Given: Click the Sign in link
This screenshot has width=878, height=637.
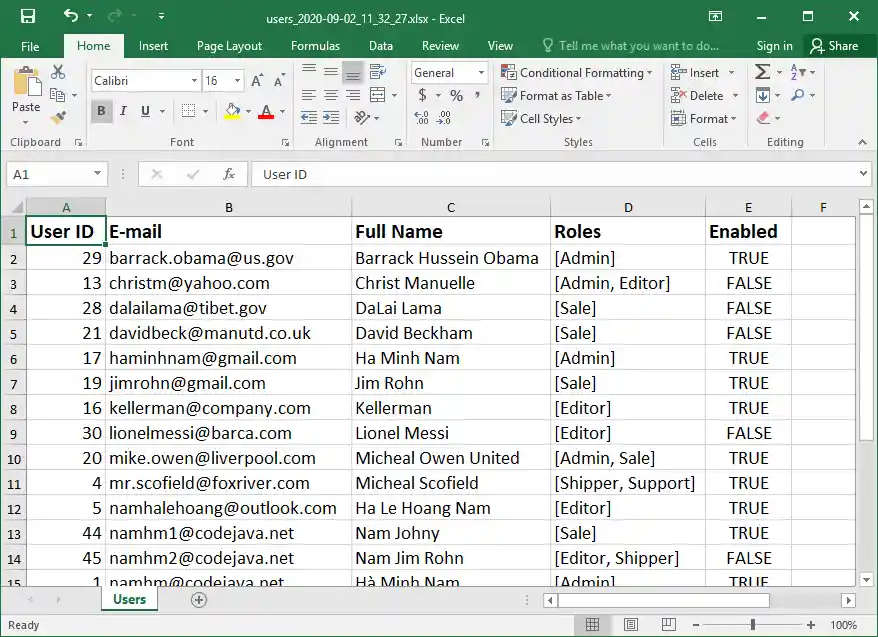Looking at the screenshot, I should (774, 45).
